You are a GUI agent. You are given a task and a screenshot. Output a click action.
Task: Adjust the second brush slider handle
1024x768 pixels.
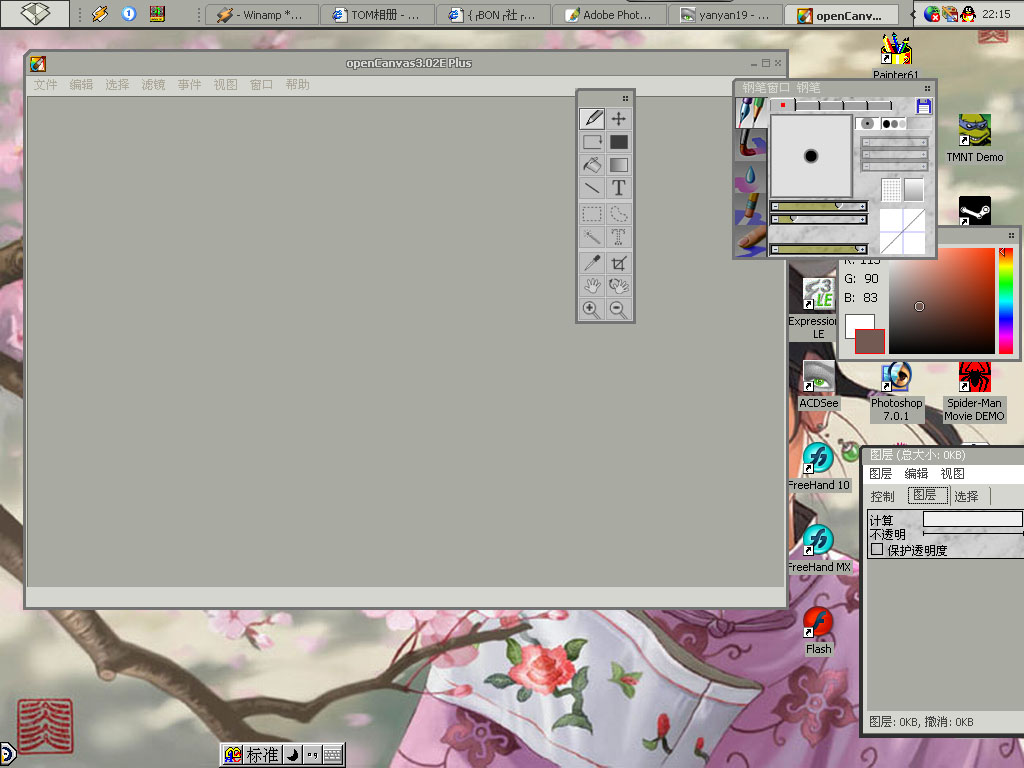click(x=793, y=219)
